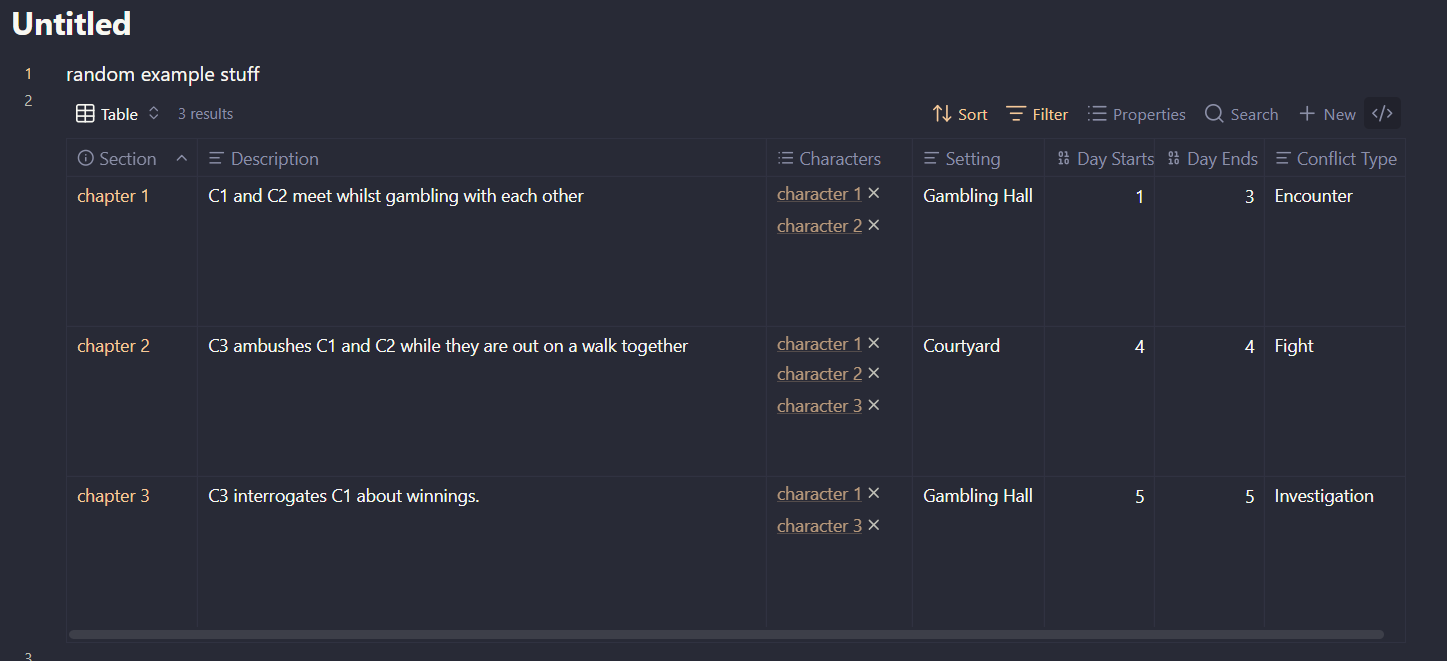Expand the Table view dropdown chevron

[154, 114]
